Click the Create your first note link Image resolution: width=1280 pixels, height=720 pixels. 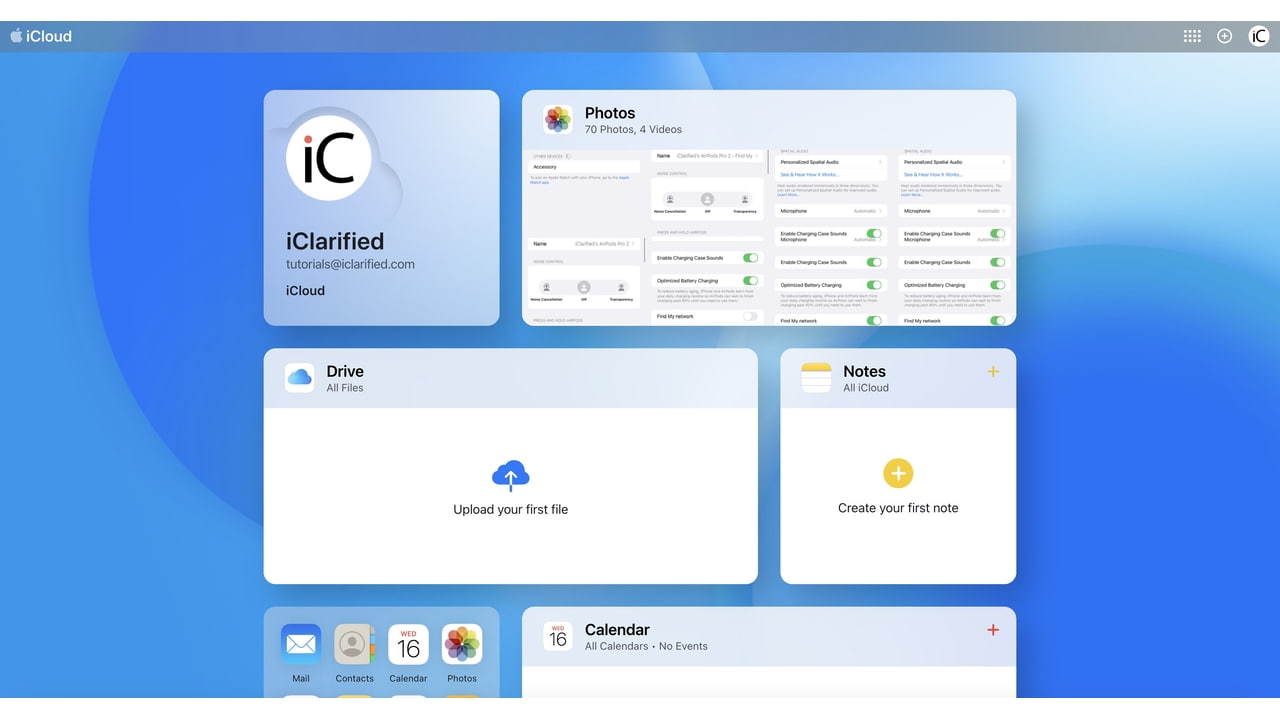point(897,507)
